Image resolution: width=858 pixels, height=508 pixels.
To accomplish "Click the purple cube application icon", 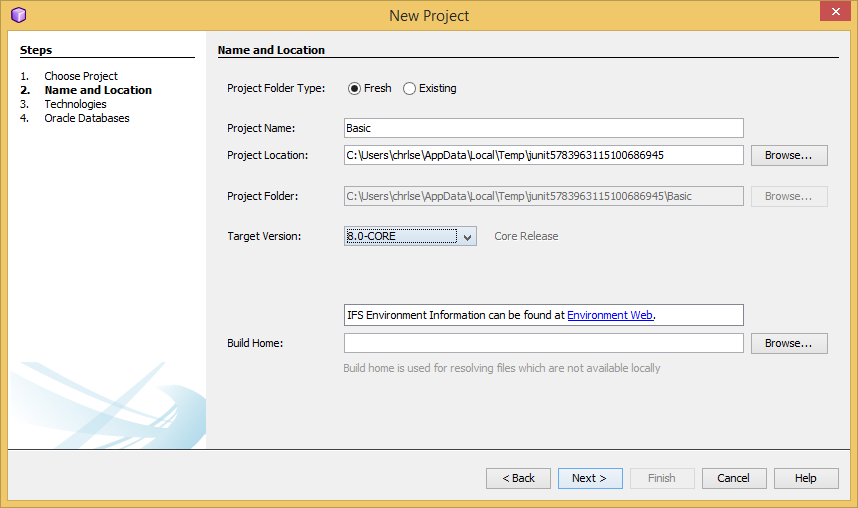I will point(19,15).
